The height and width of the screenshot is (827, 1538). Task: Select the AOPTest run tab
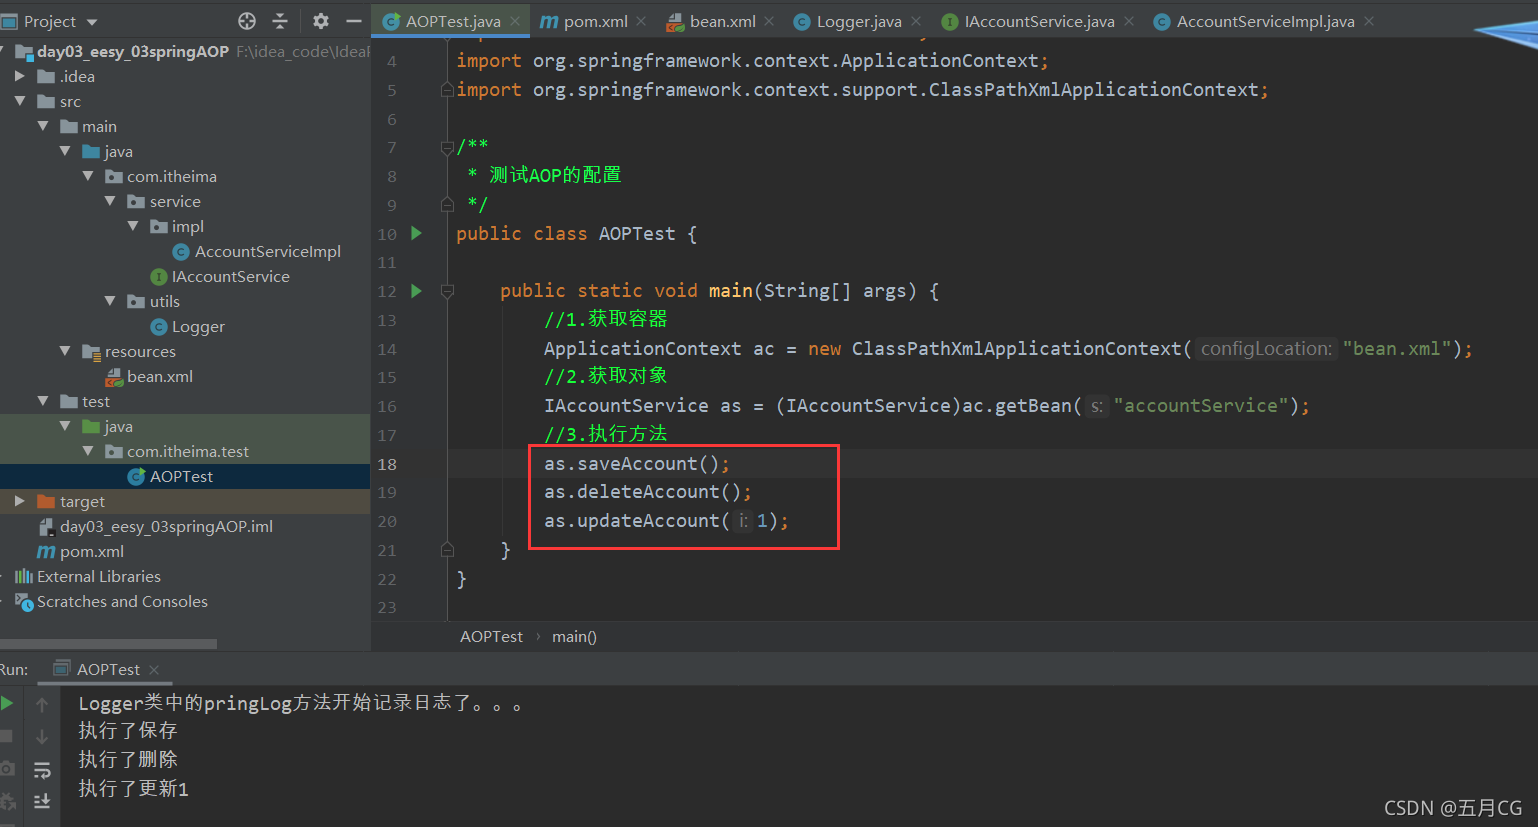[108, 669]
